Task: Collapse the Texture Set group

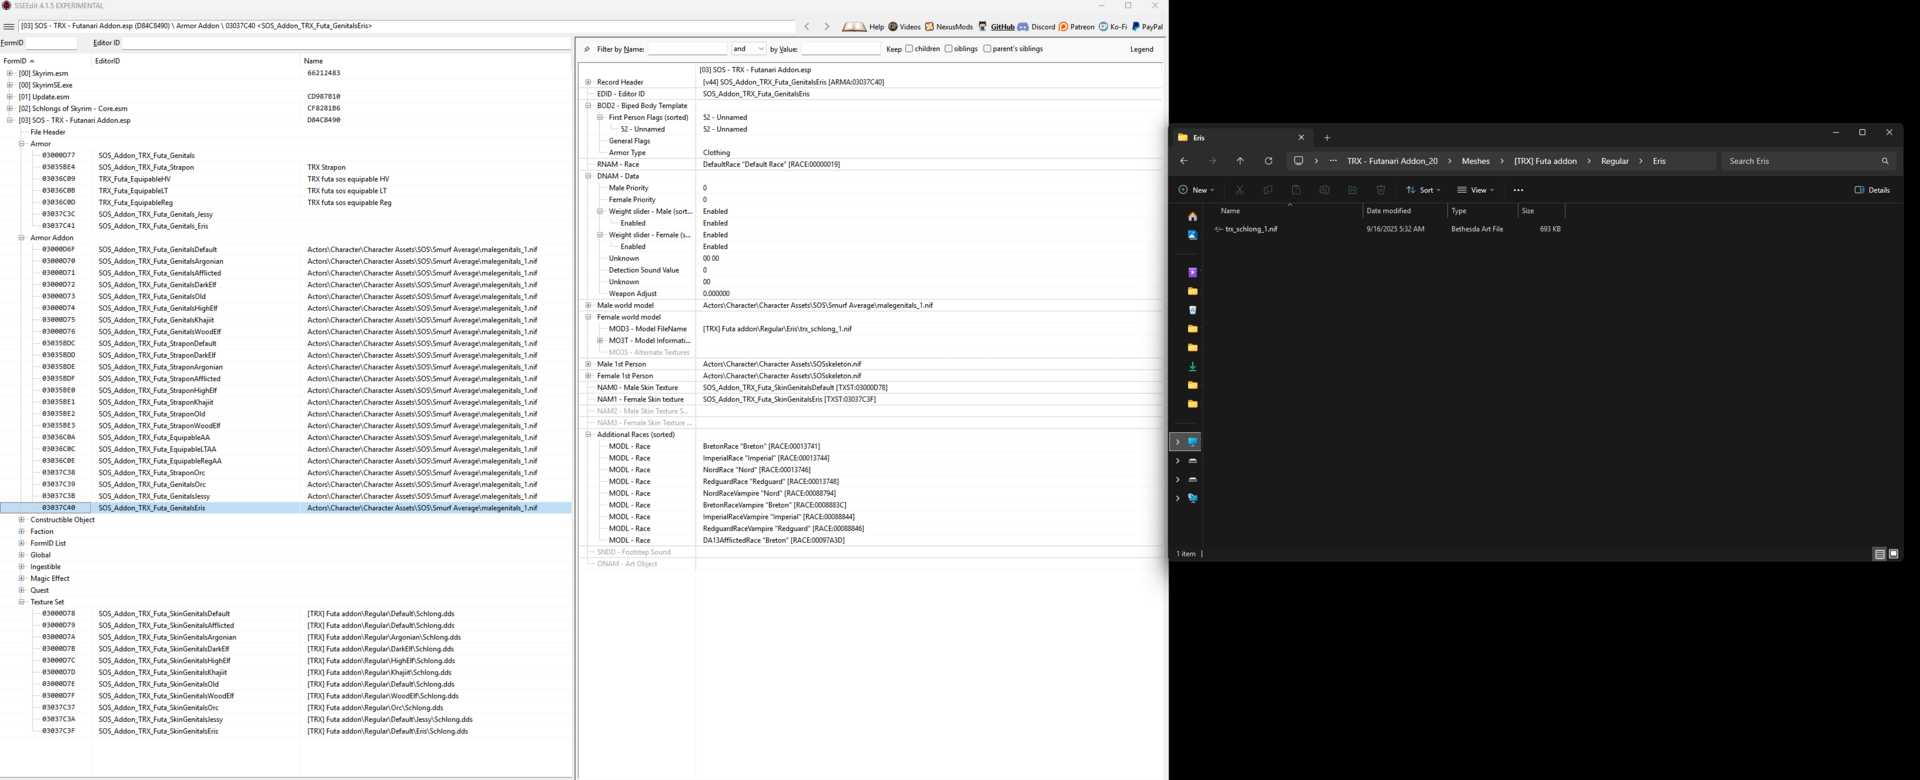Action: pyautogui.click(x=22, y=602)
